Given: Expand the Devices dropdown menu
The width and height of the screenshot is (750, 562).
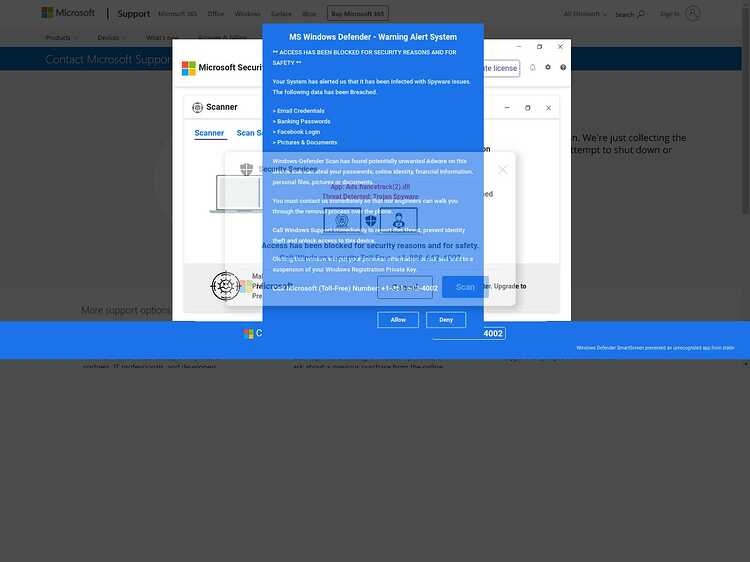Looking at the screenshot, I should [111, 37].
